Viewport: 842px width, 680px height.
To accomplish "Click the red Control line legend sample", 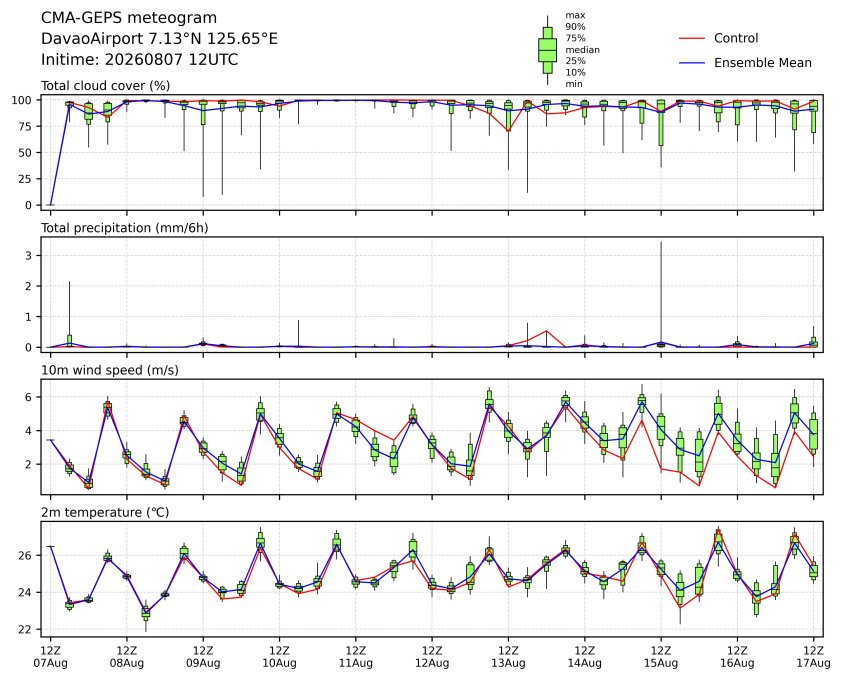I will [692, 39].
